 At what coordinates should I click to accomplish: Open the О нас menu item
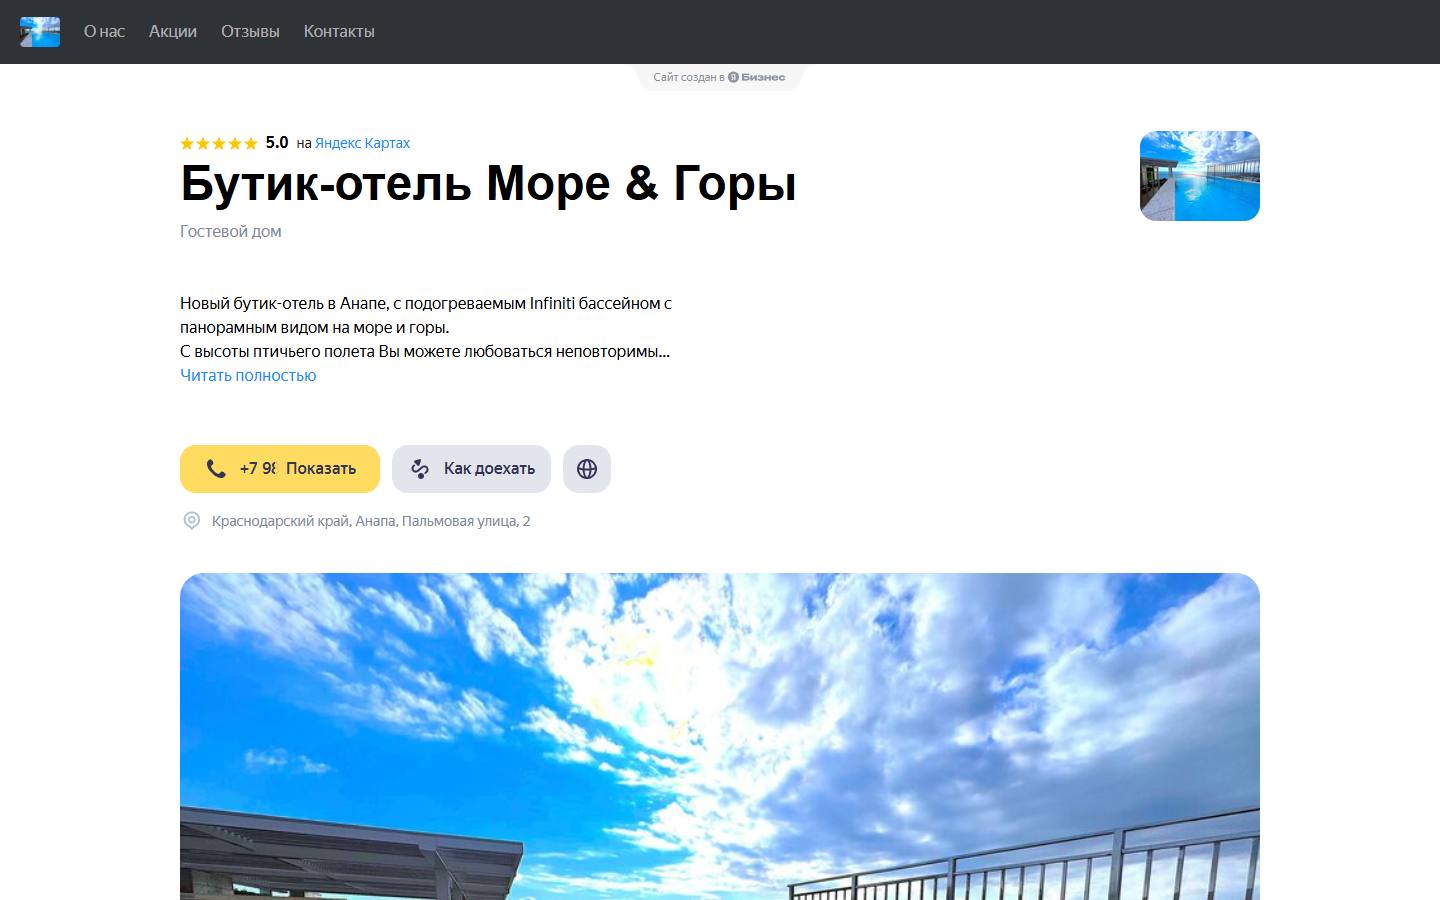[104, 32]
